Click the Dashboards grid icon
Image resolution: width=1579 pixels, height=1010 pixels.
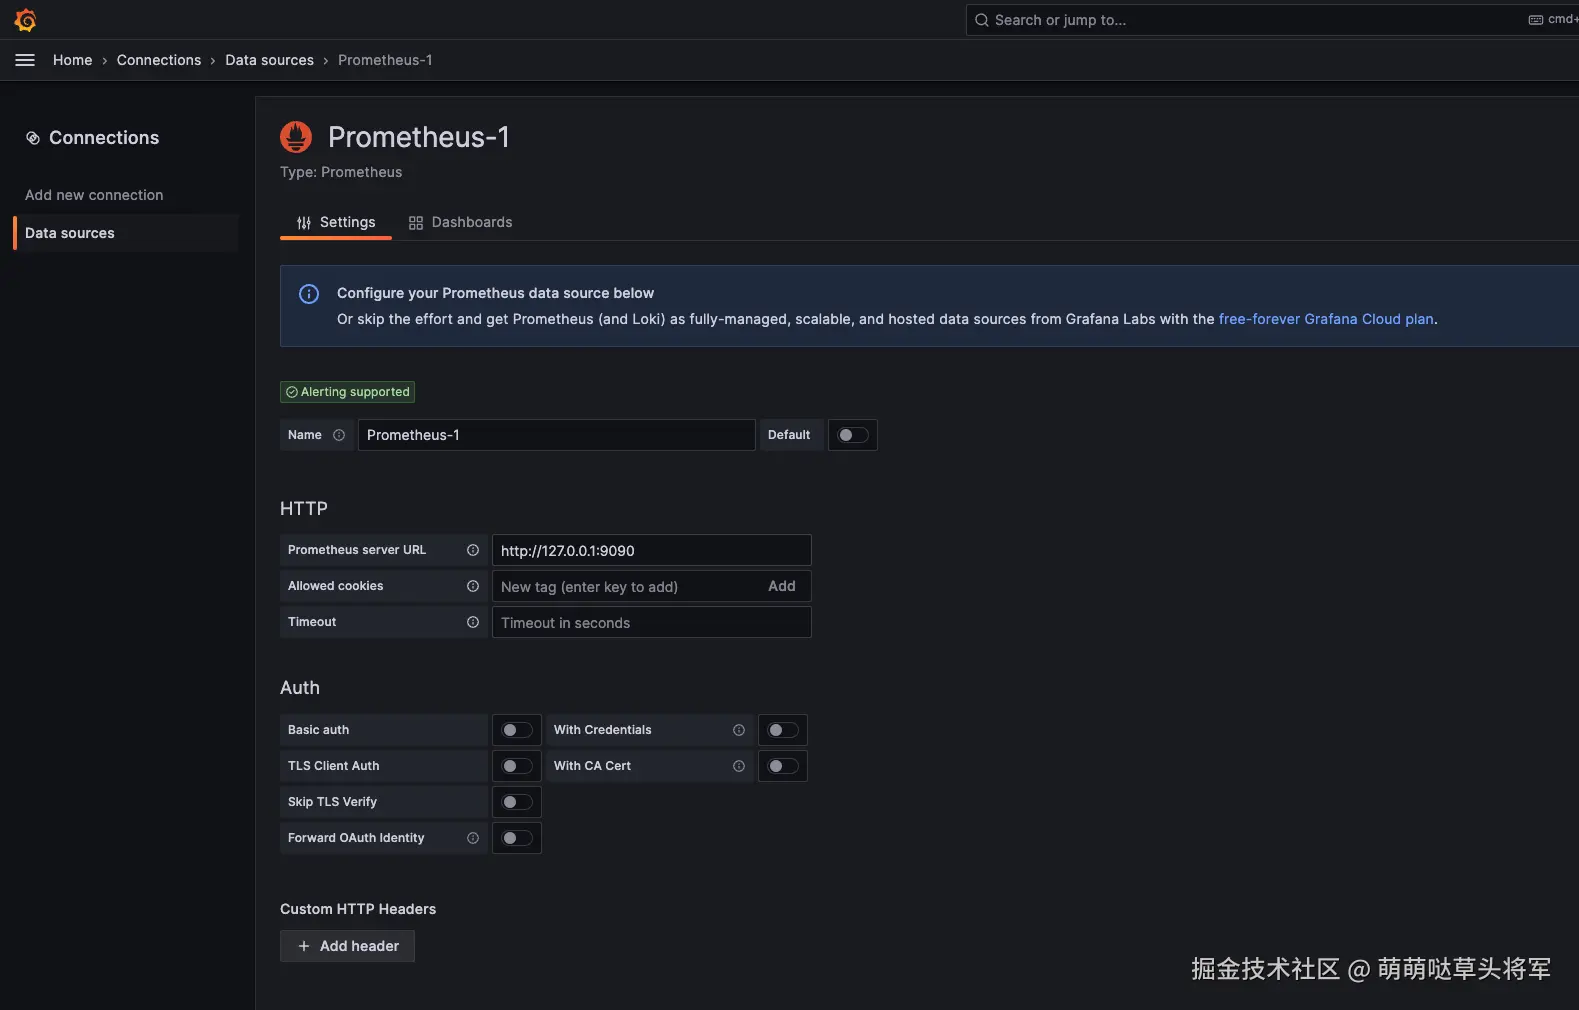416,223
